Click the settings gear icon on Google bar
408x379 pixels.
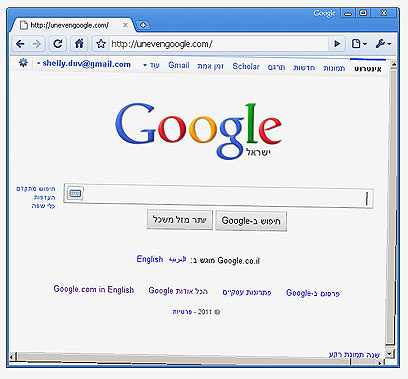pos(23,63)
